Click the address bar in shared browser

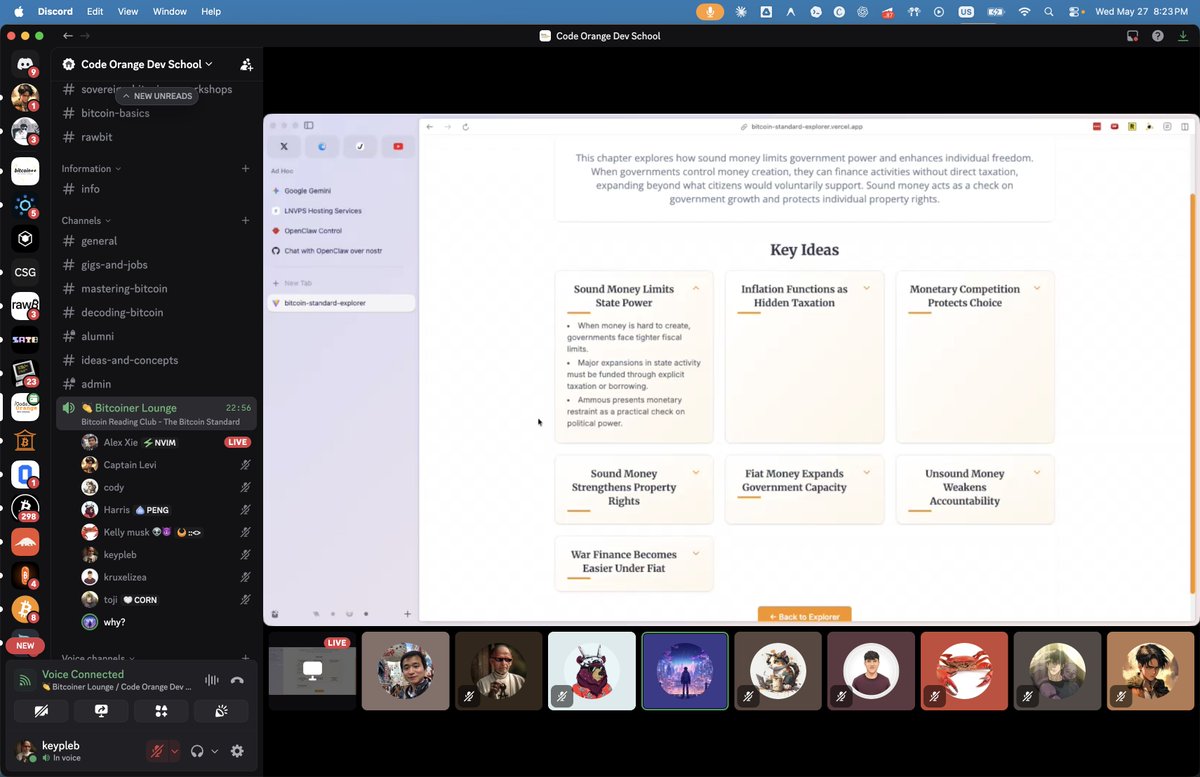pos(800,127)
